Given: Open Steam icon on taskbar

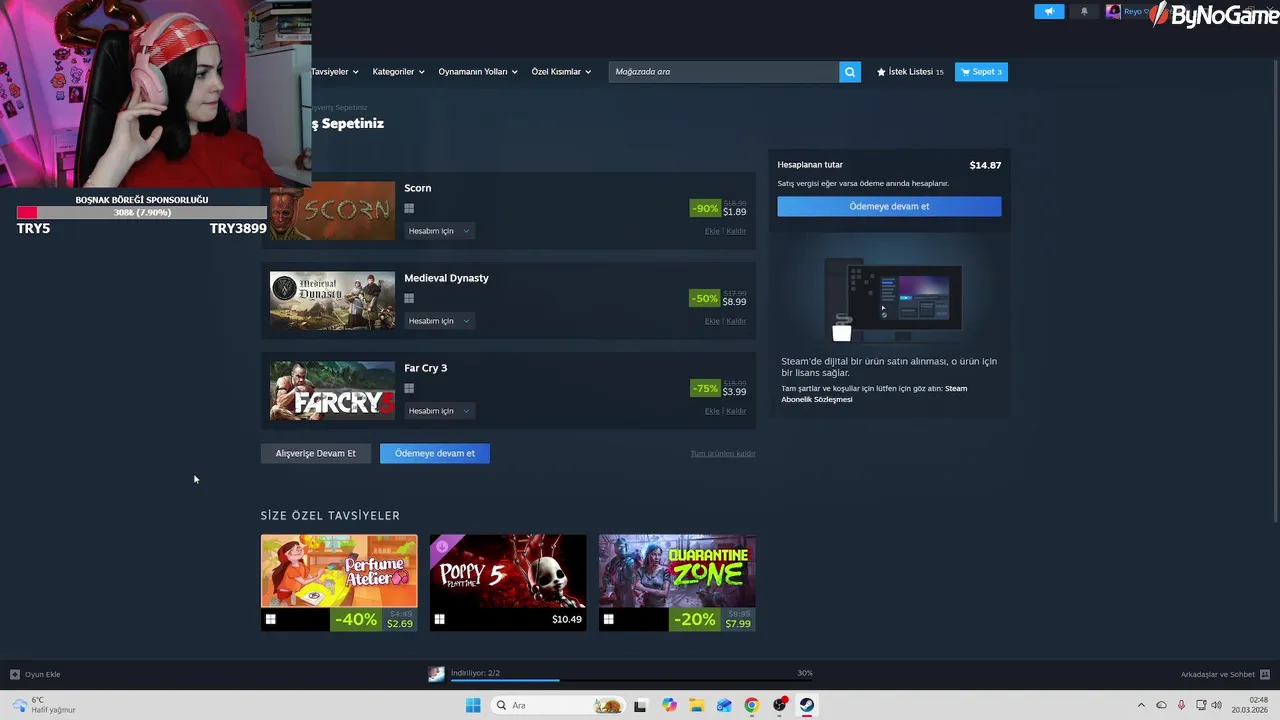Looking at the screenshot, I should [x=807, y=705].
